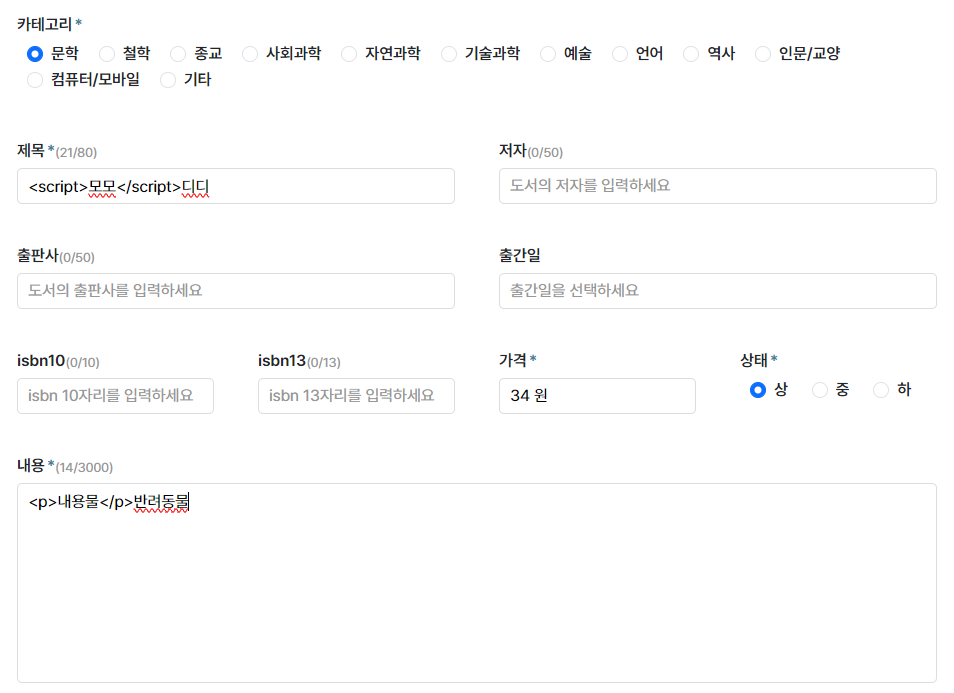Screen dimensions: 954x693
Task: Select 컴퓨터/모바일 category radio button
Action: tap(35, 80)
